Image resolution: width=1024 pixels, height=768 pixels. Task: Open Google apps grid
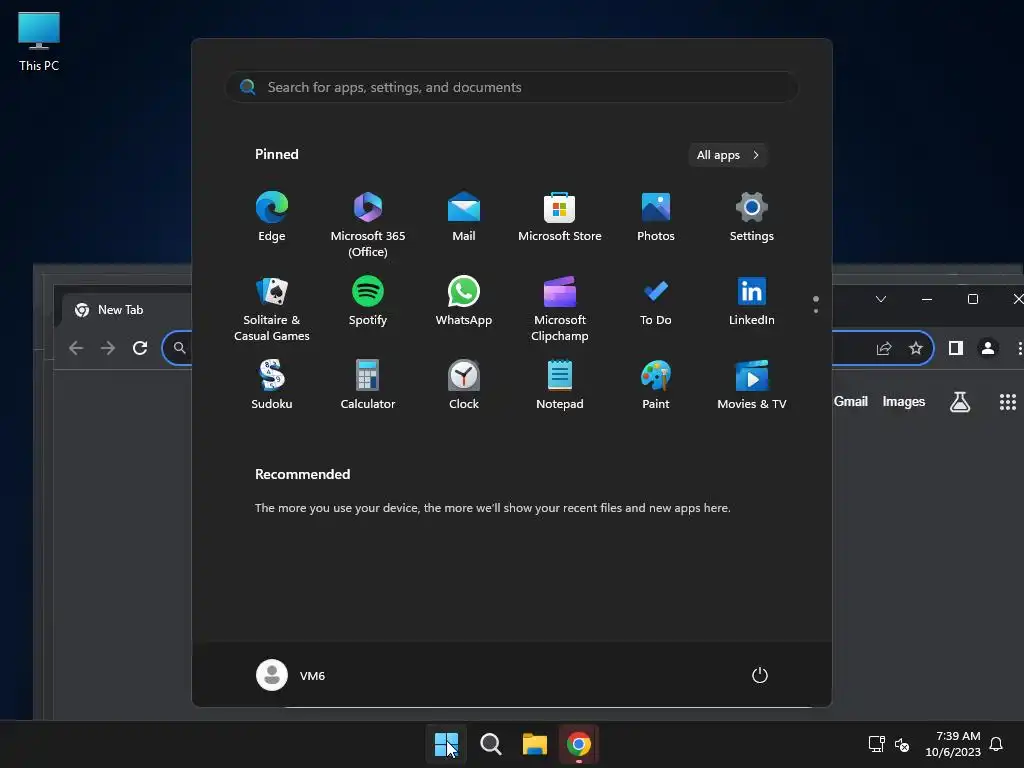click(1008, 402)
